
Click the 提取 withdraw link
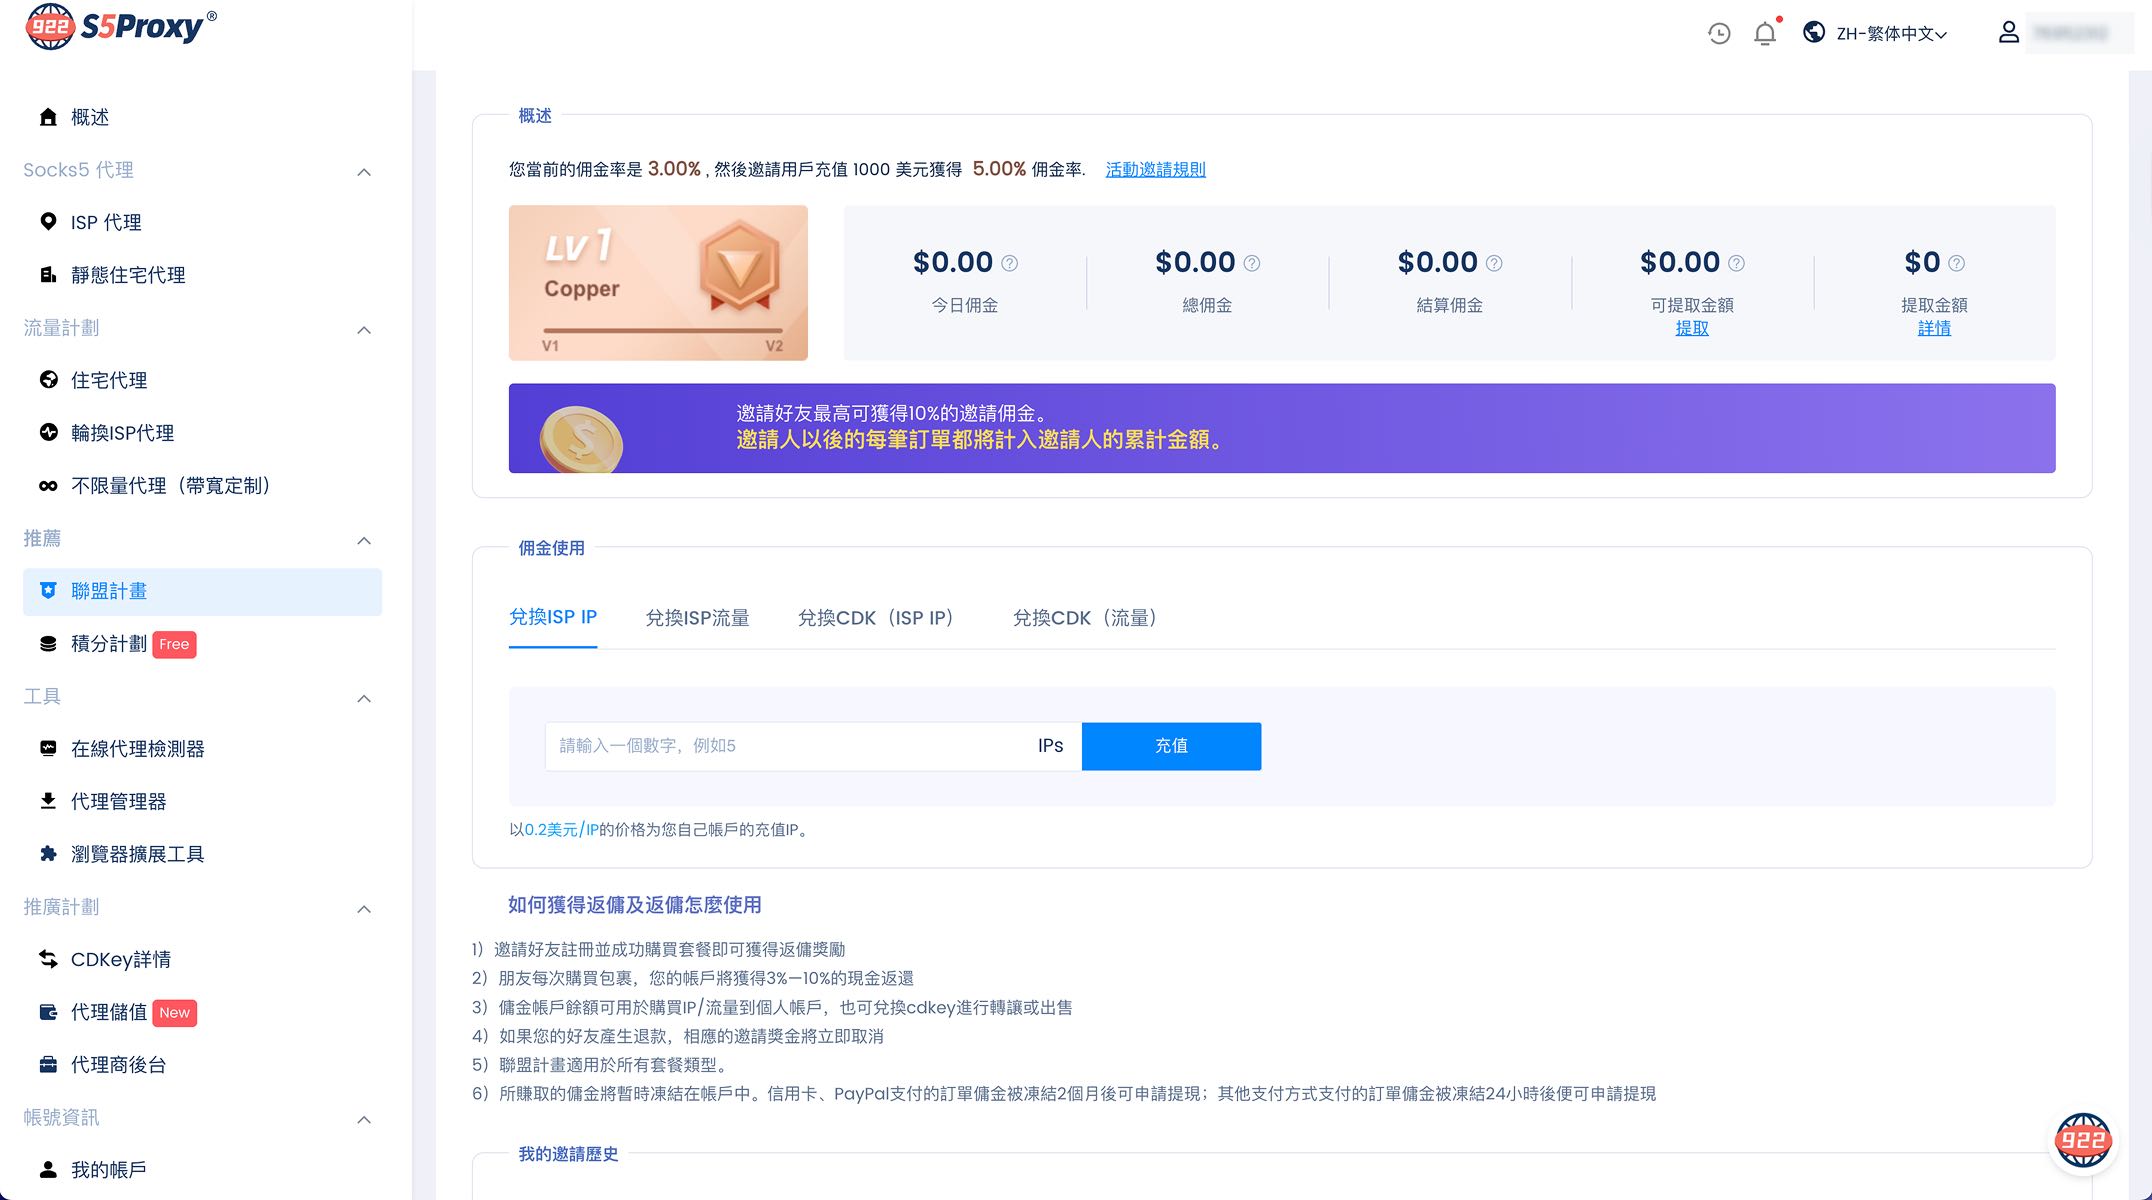coord(1692,328)
